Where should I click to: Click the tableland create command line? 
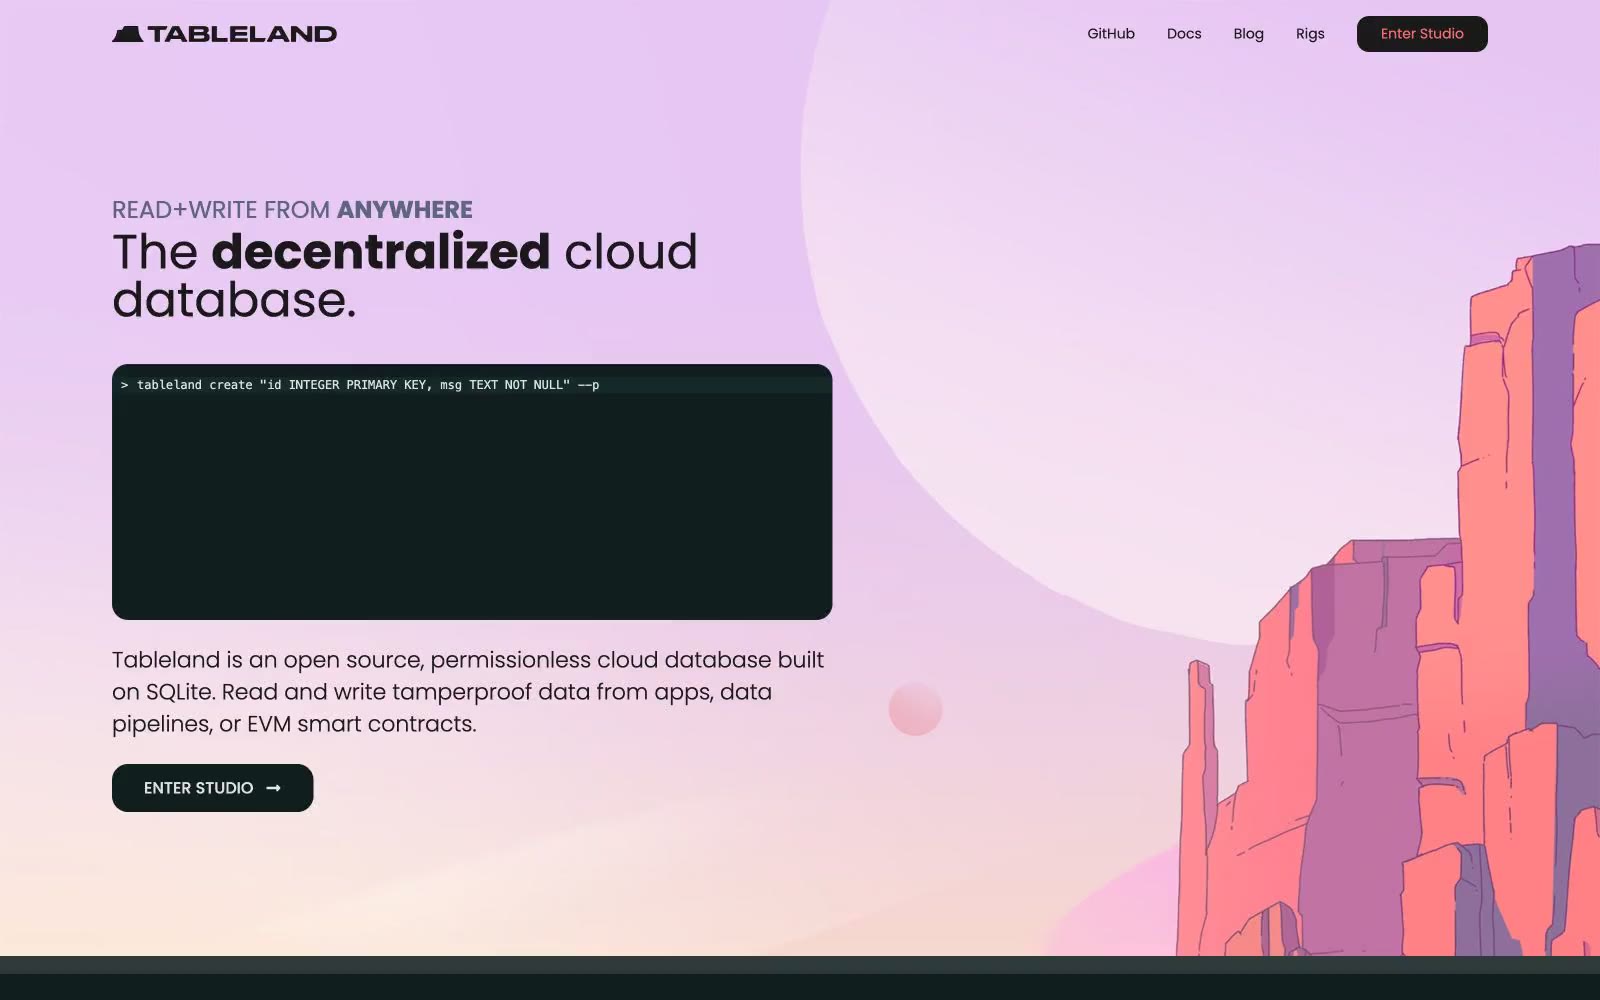click(x=368, y=385)
